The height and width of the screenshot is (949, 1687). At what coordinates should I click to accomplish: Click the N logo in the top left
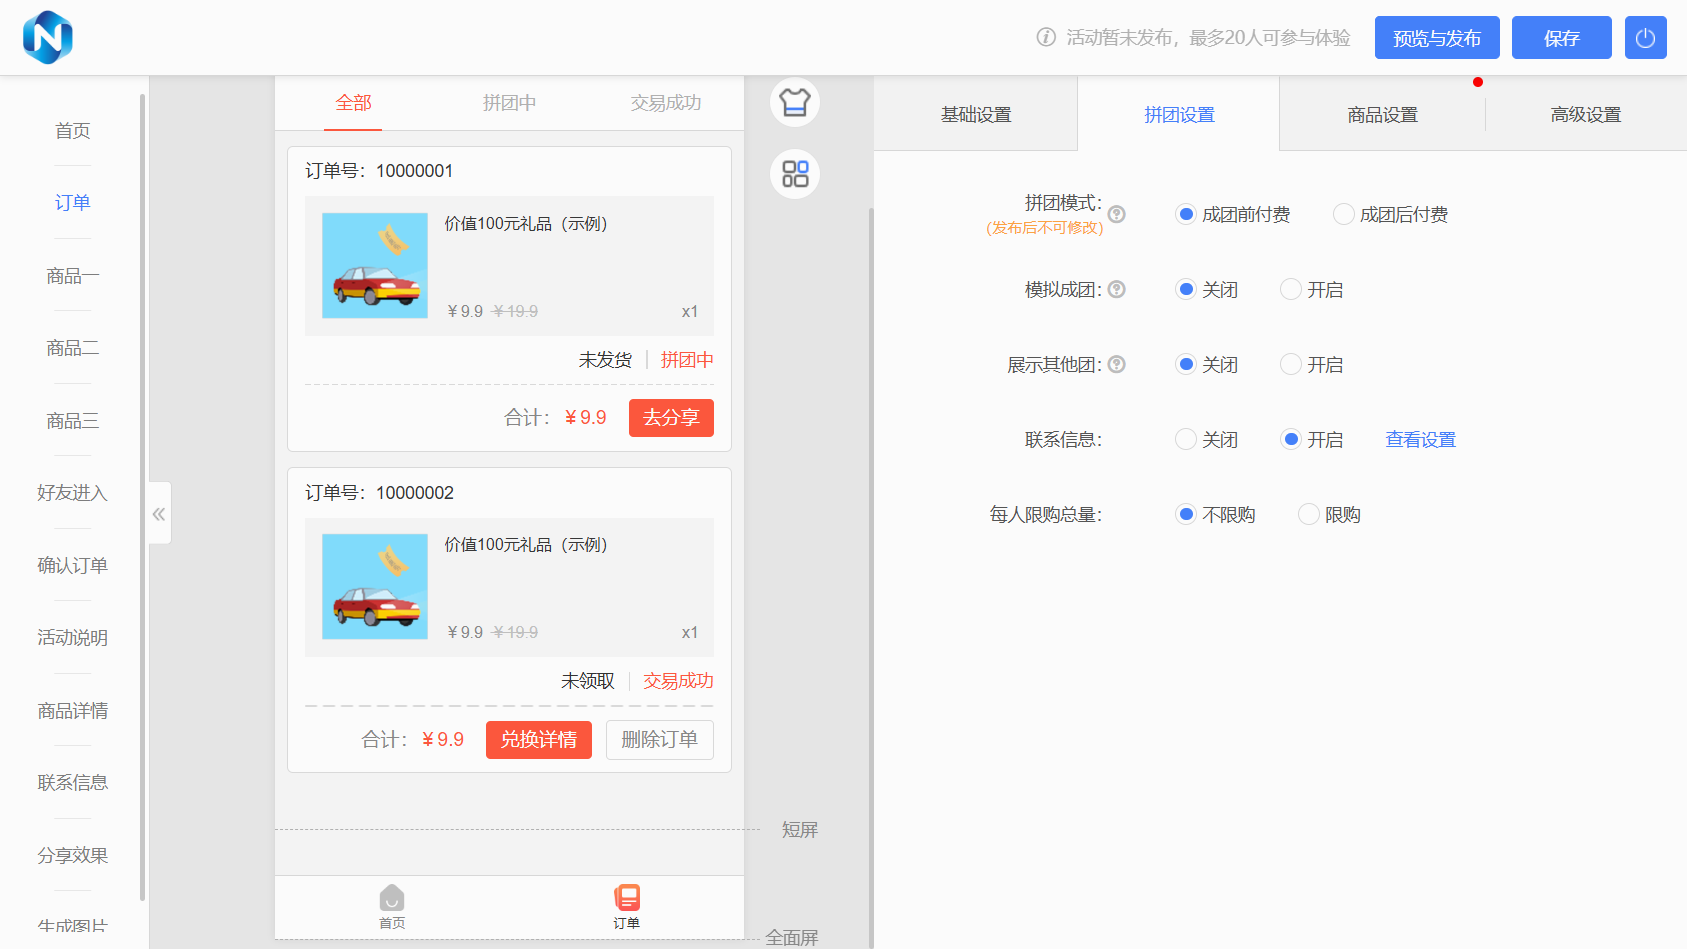pyautogui.click(x=47, y=37)
